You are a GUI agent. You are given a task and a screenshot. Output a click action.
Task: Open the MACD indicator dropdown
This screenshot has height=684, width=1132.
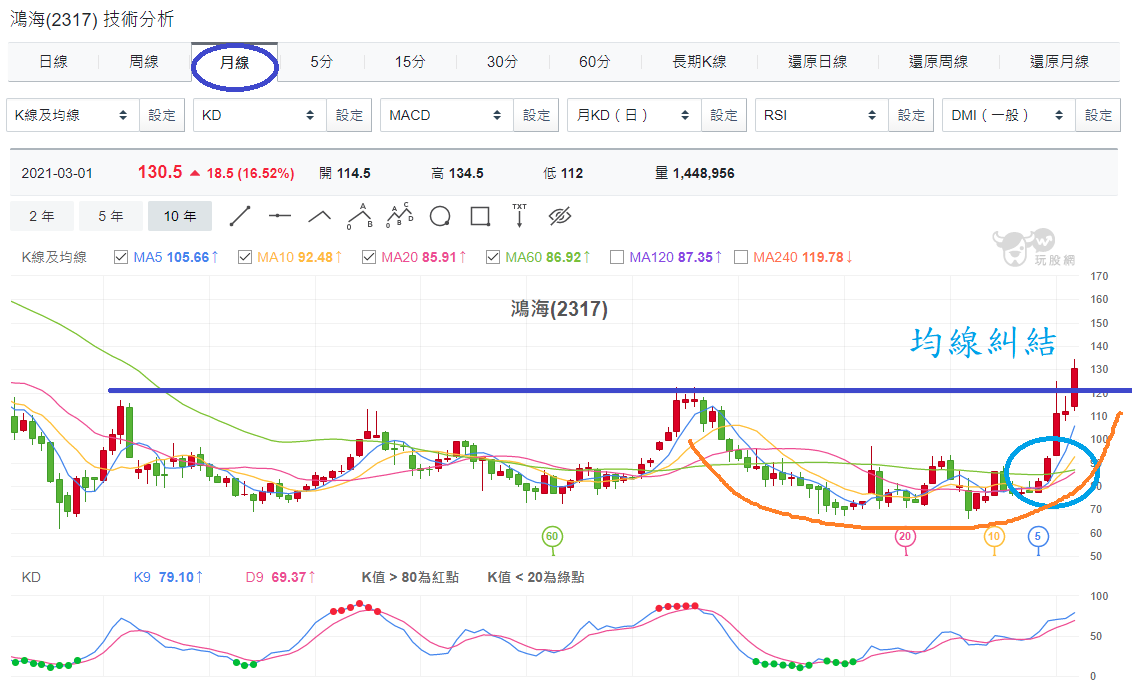coord(447,116)
